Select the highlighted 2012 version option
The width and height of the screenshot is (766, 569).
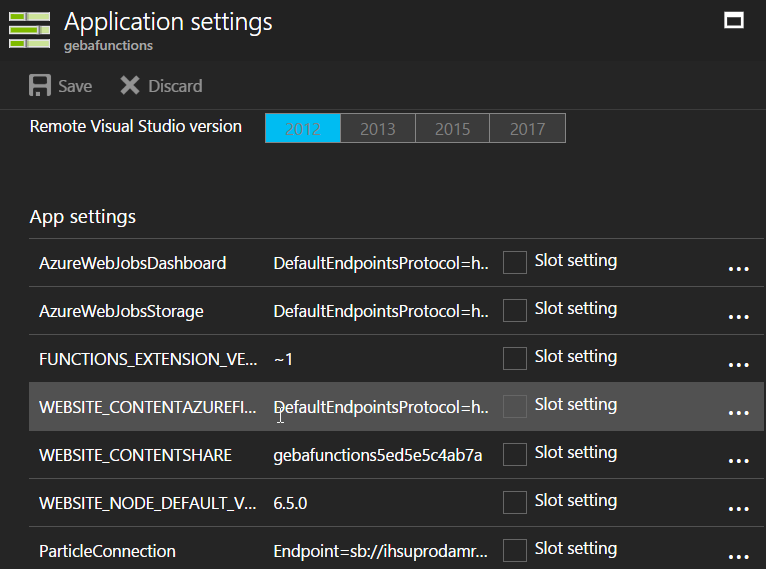click(x=303, y=129)
